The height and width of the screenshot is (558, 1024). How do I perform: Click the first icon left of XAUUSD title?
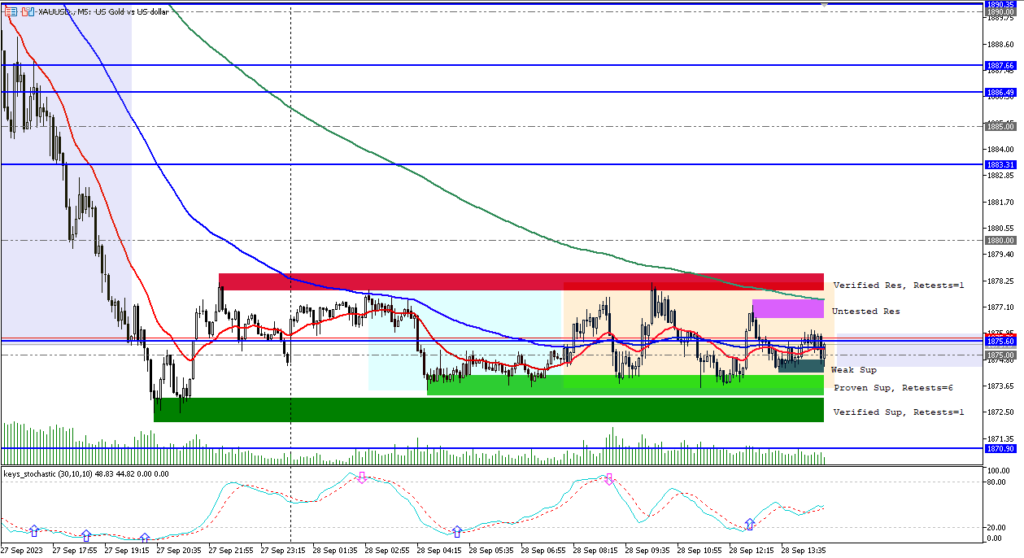pos(9,10)
